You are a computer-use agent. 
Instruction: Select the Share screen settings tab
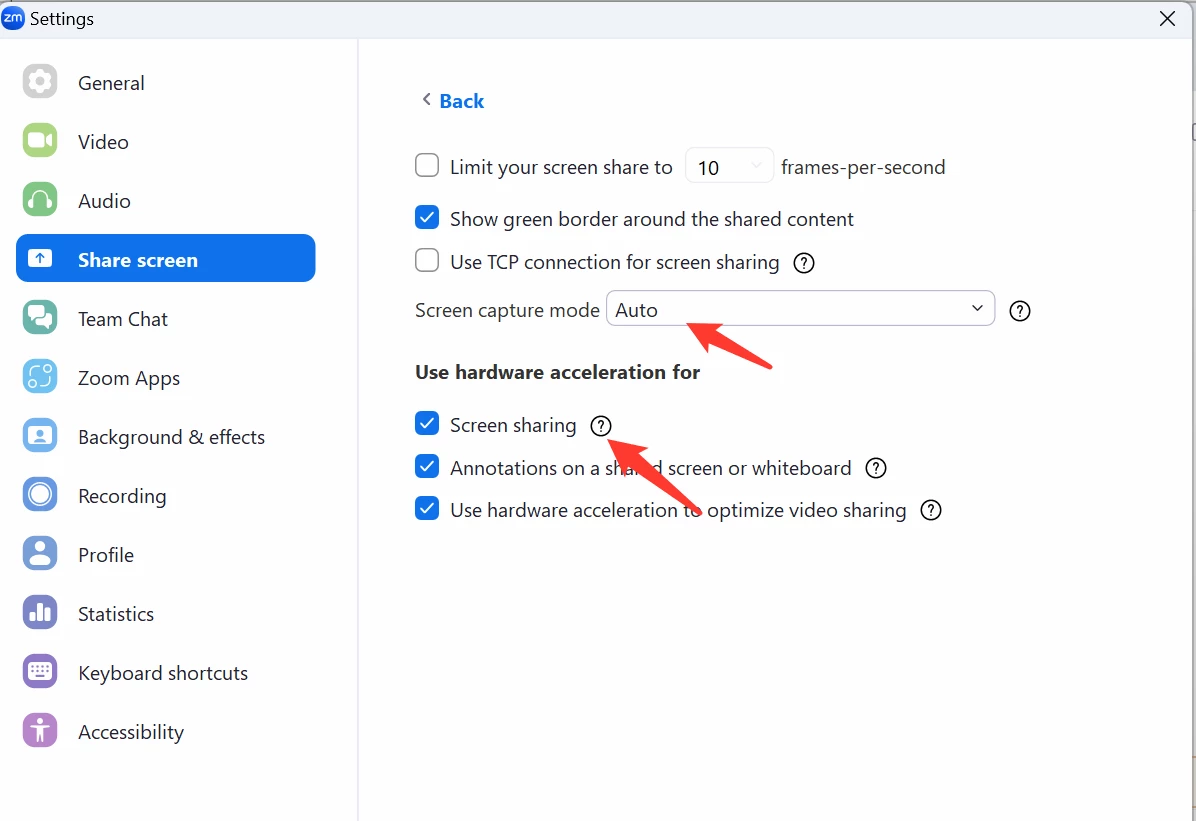point(166,258)
